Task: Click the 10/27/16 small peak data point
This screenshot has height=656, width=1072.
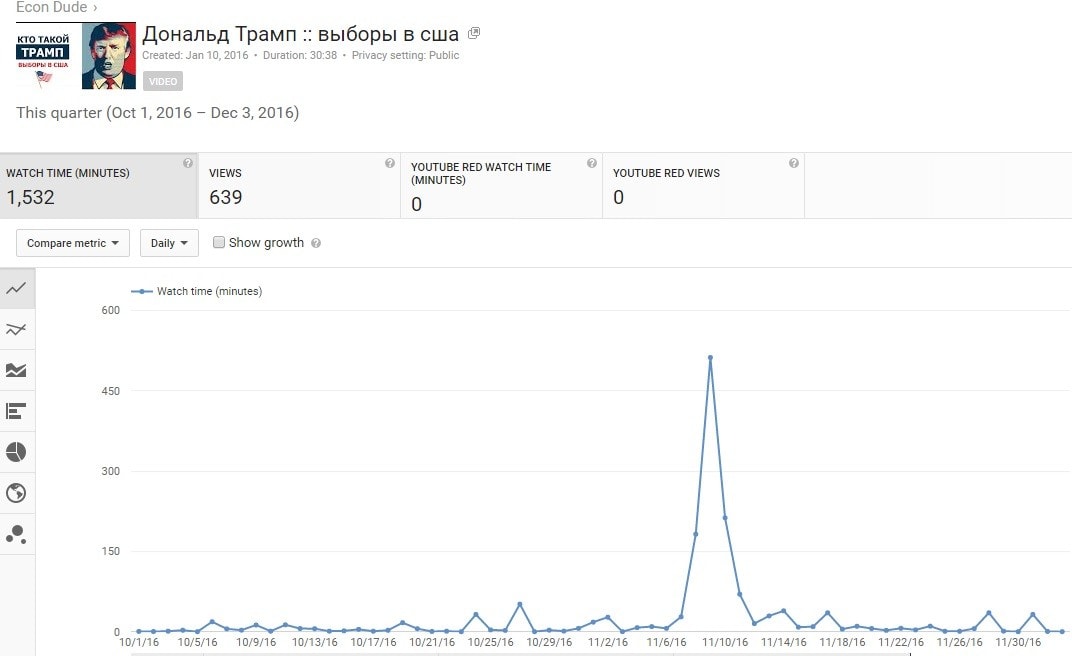Action: (520, 605)
